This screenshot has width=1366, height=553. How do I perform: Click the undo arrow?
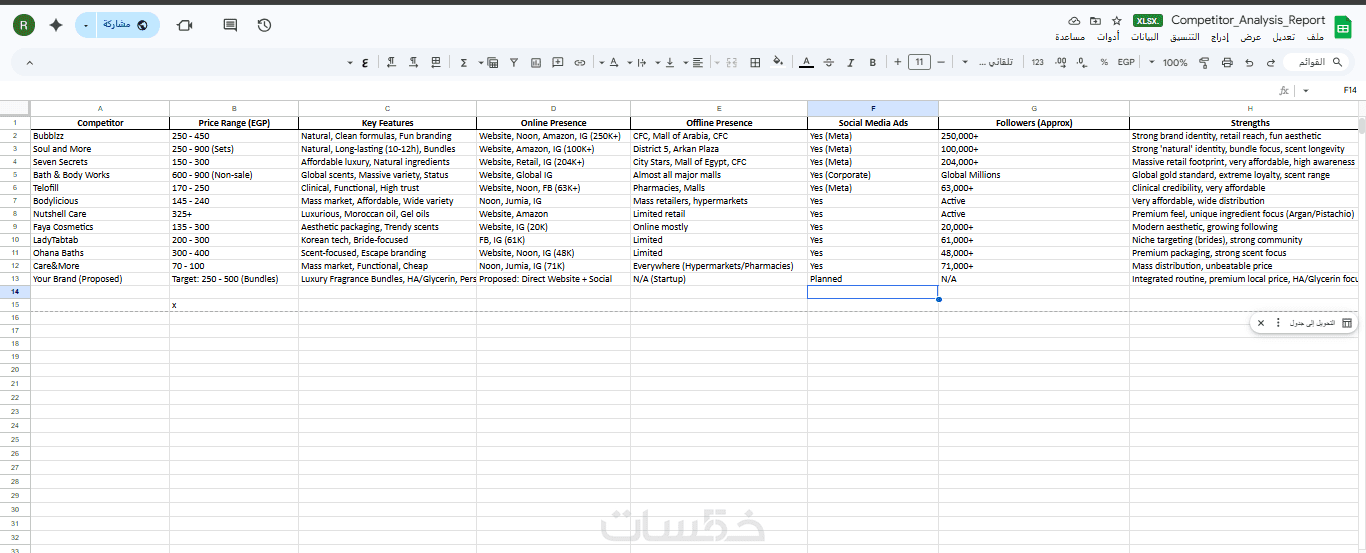[1270, 62]
